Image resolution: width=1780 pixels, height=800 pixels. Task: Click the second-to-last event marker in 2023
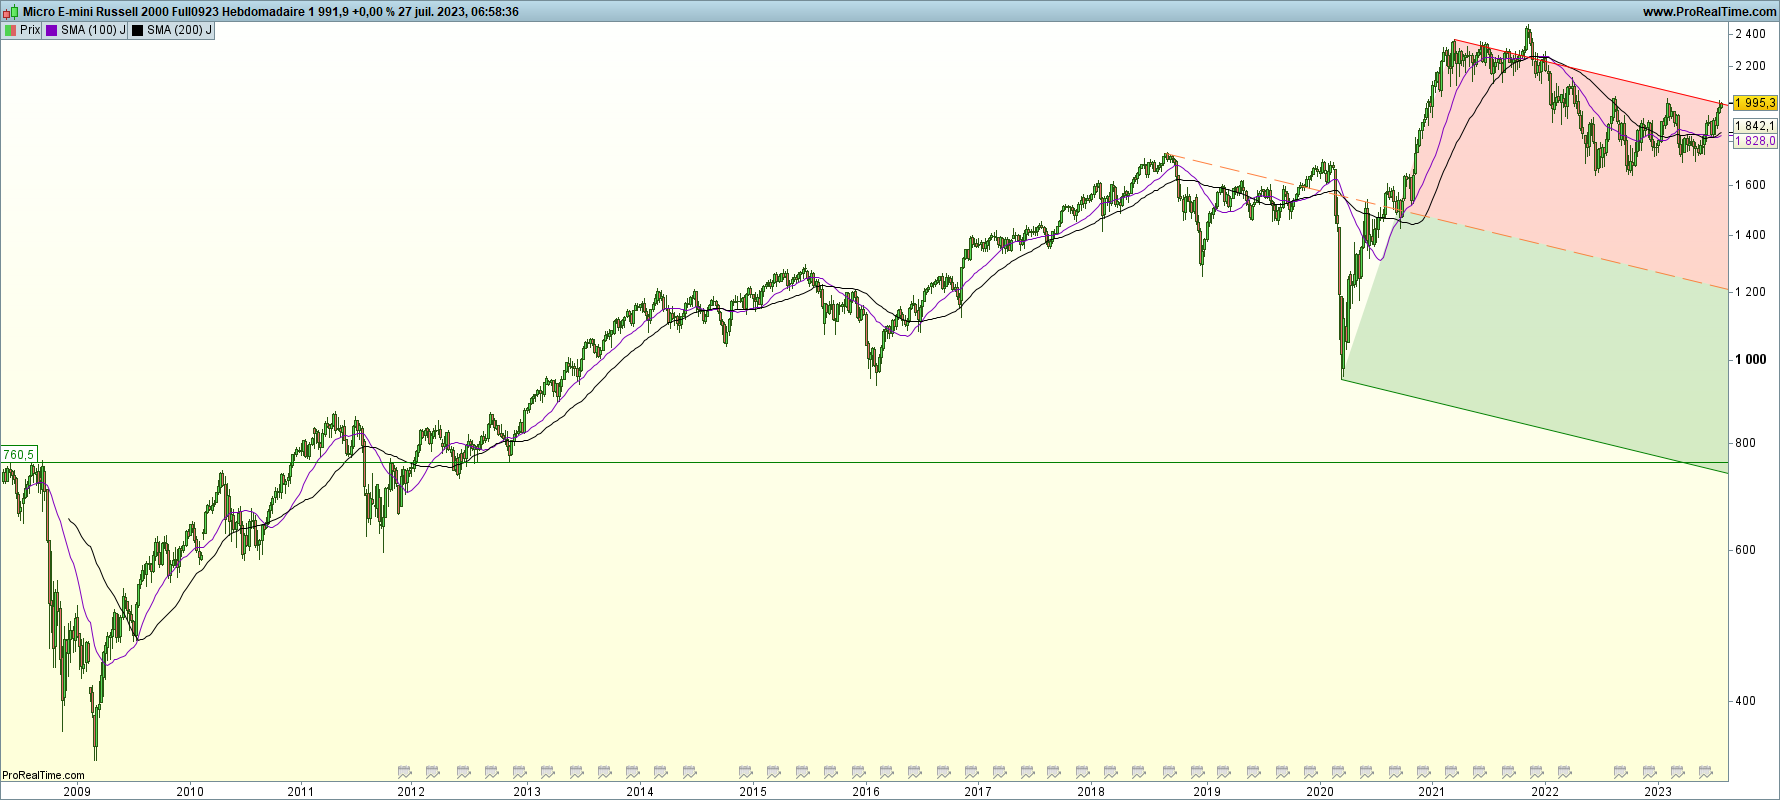pos(1677,772)
